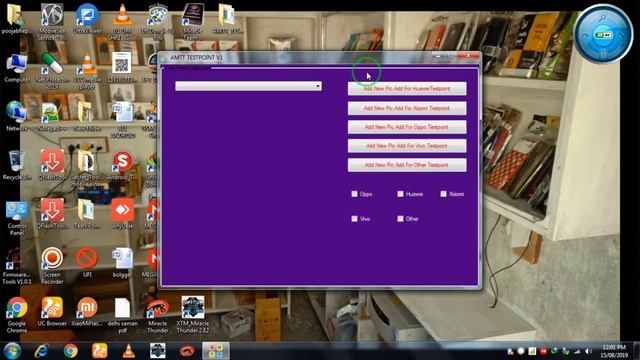Open Mobilesea Service Tool desktop shortcut
This screenshot has height=360, width=640.
click(52, 21)
